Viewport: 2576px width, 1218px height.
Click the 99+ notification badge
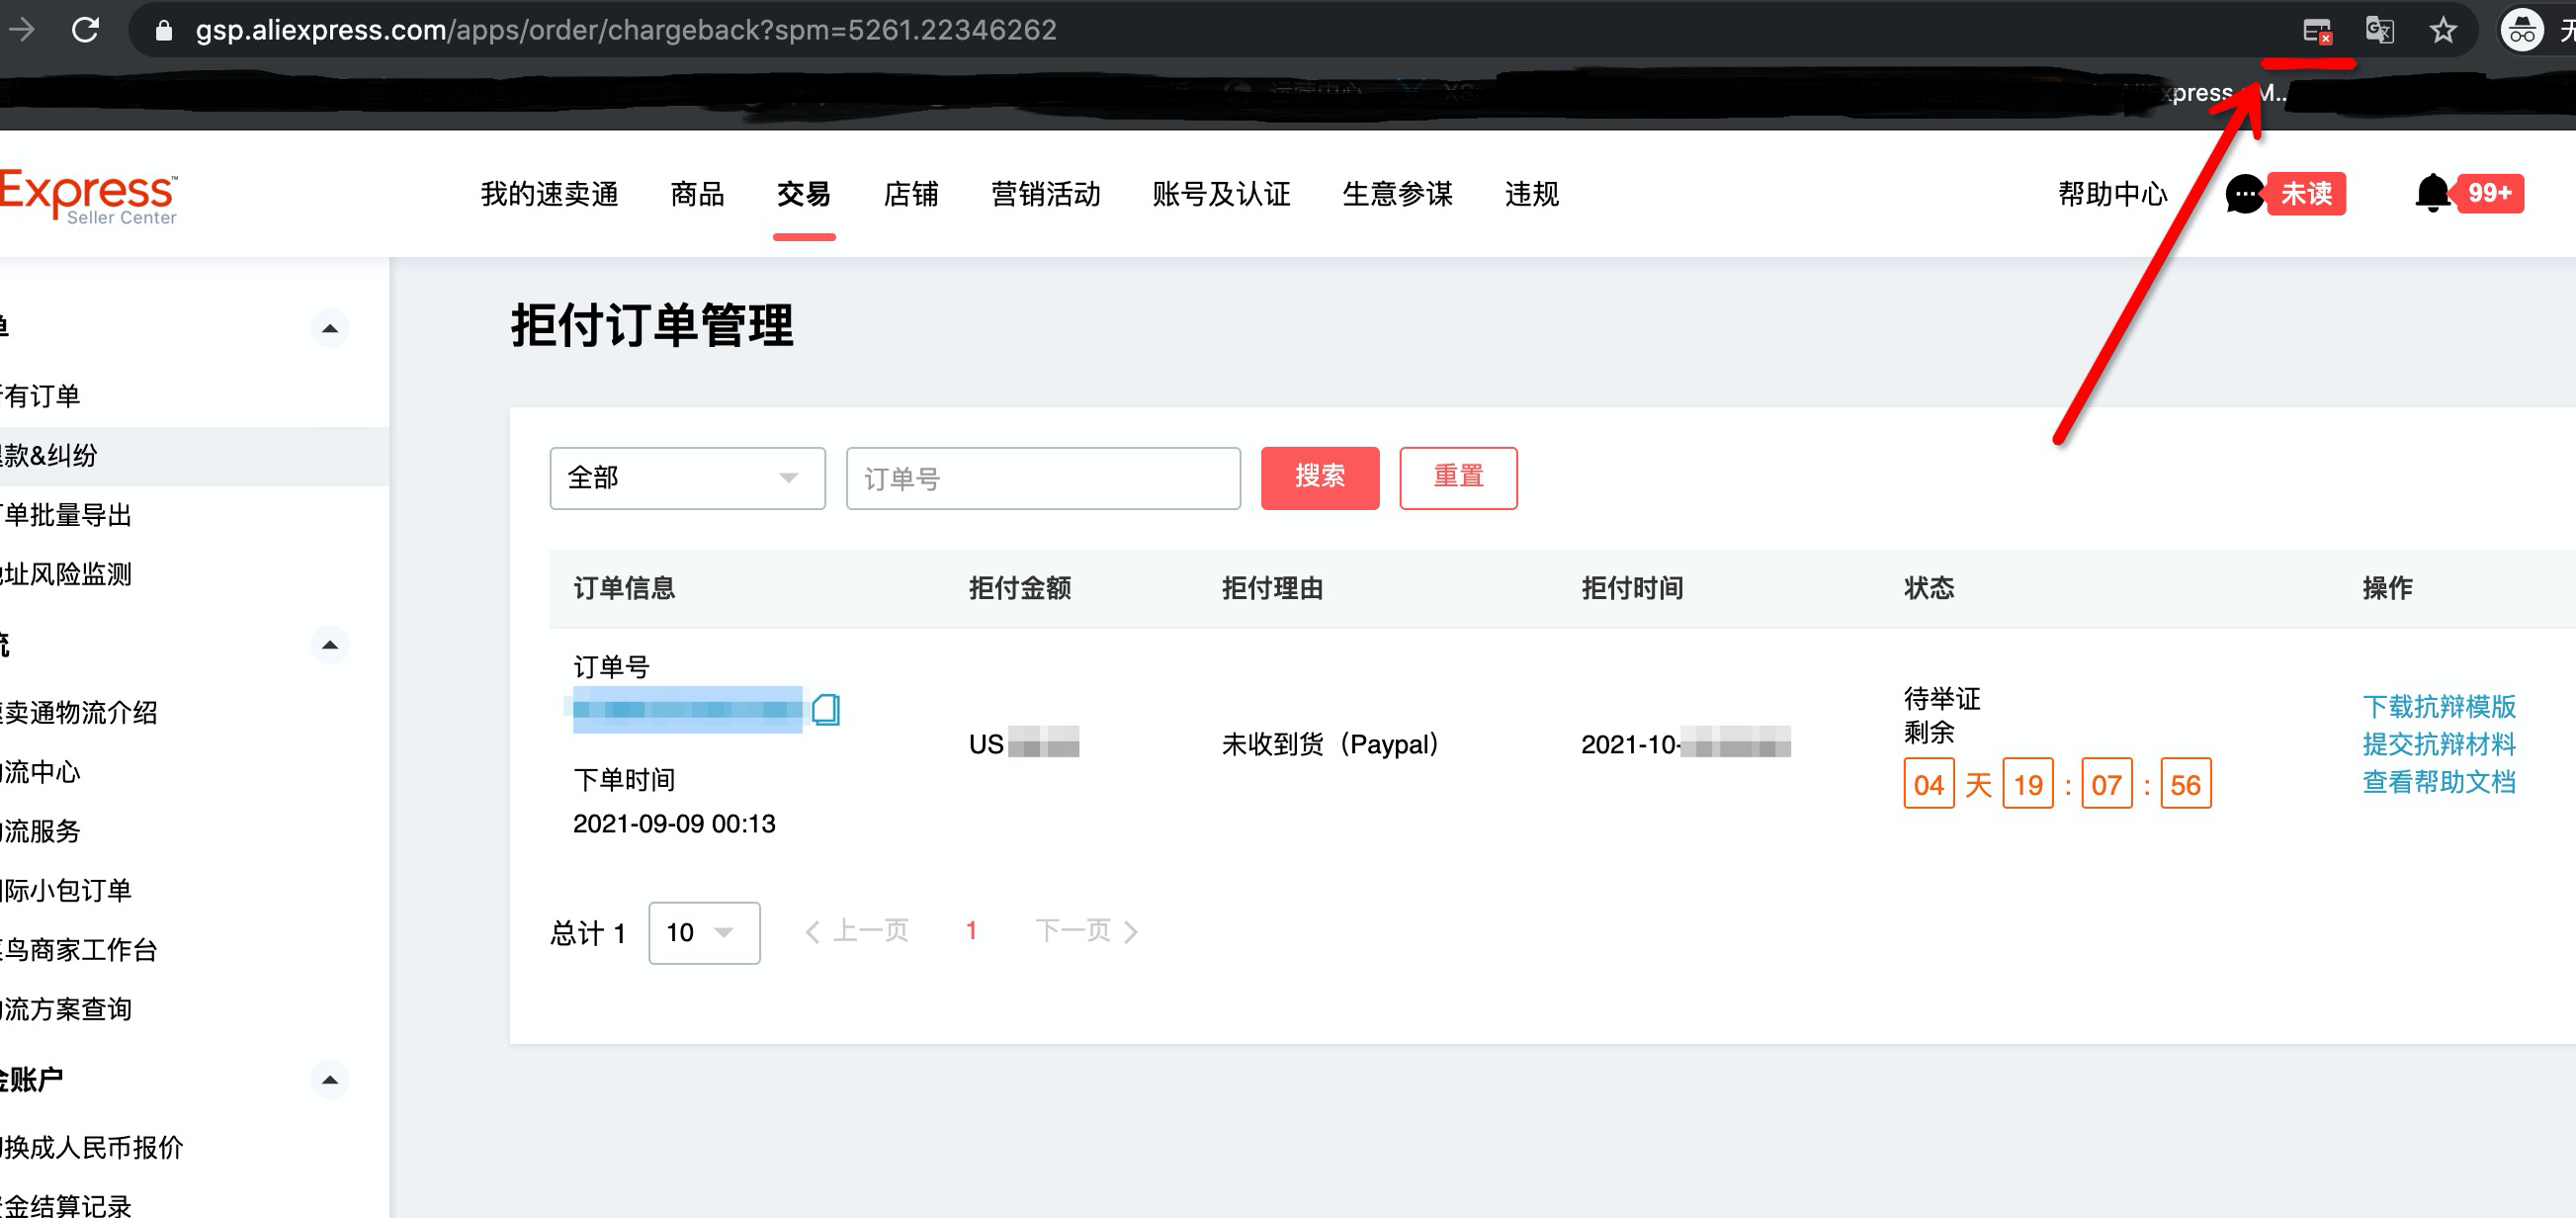(x=2489, y=193)
